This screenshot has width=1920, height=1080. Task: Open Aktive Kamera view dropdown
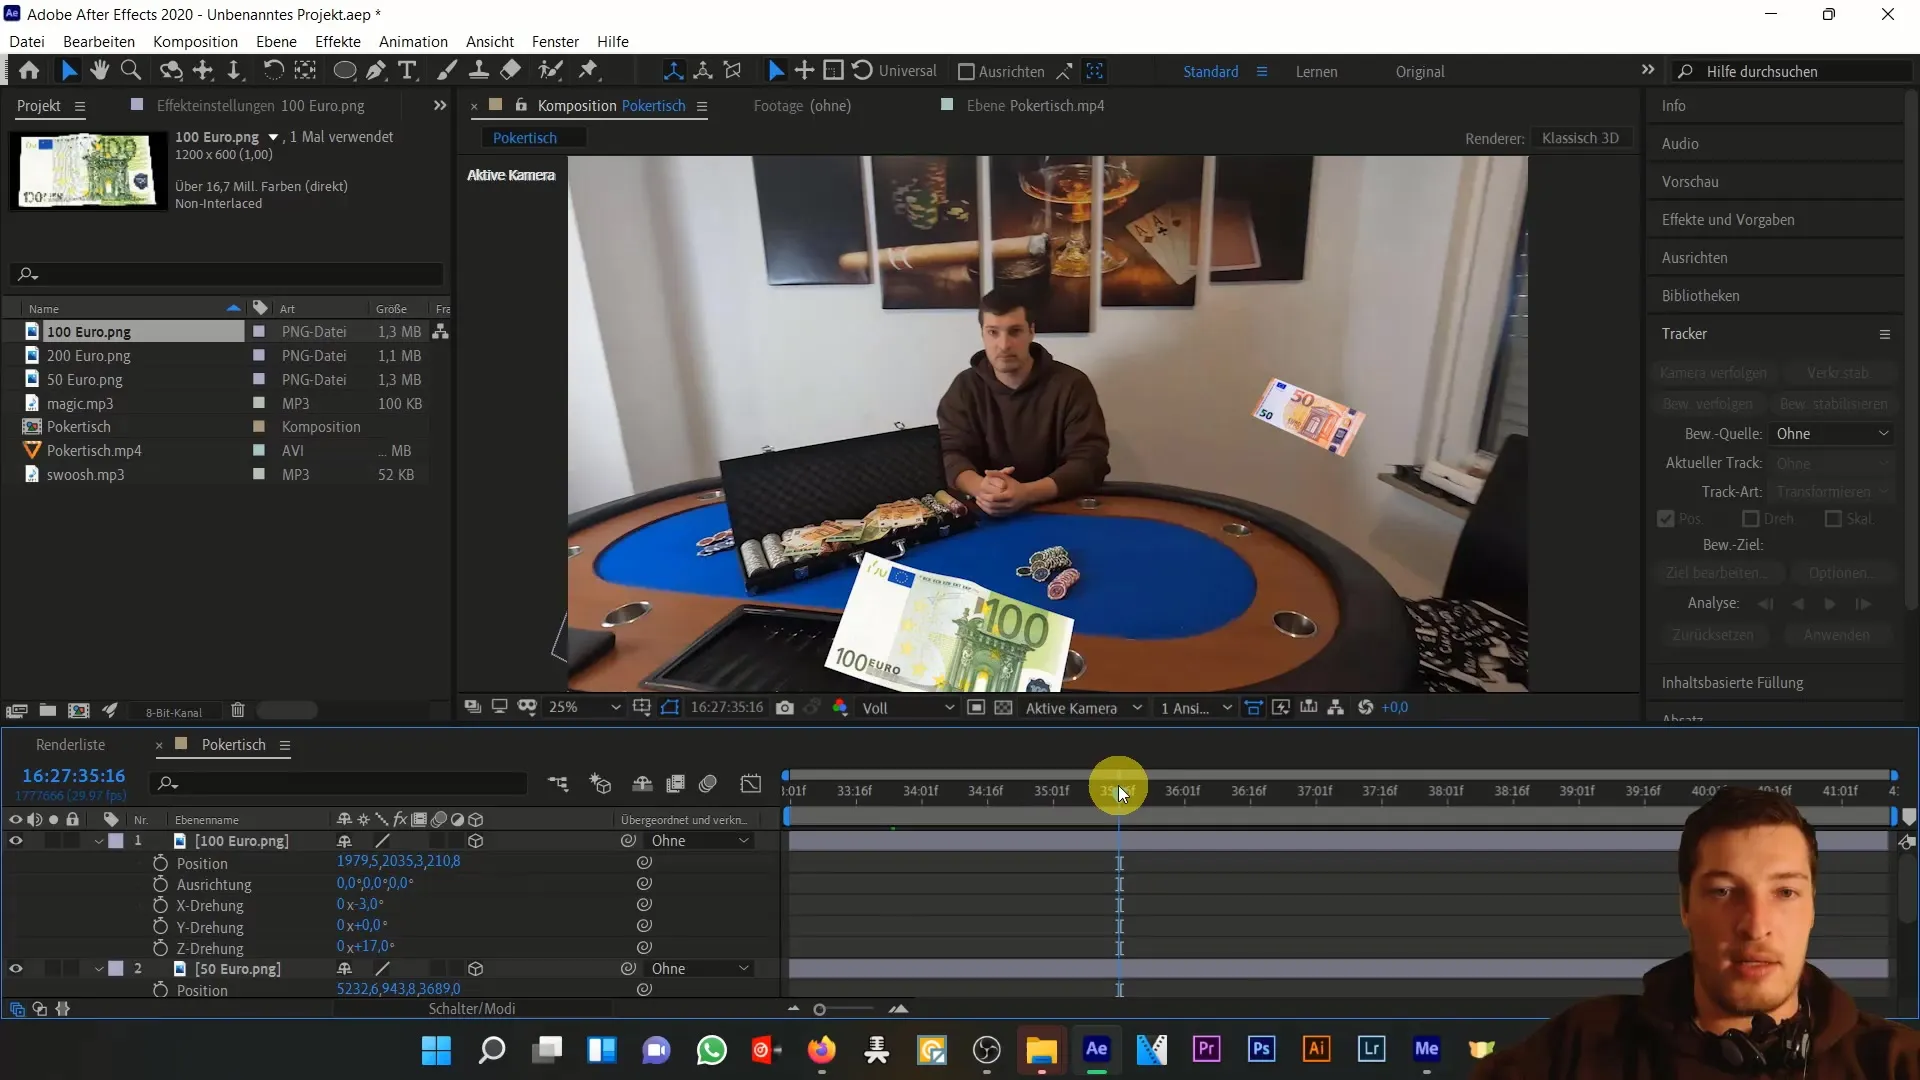click(x=1083, y=708)
